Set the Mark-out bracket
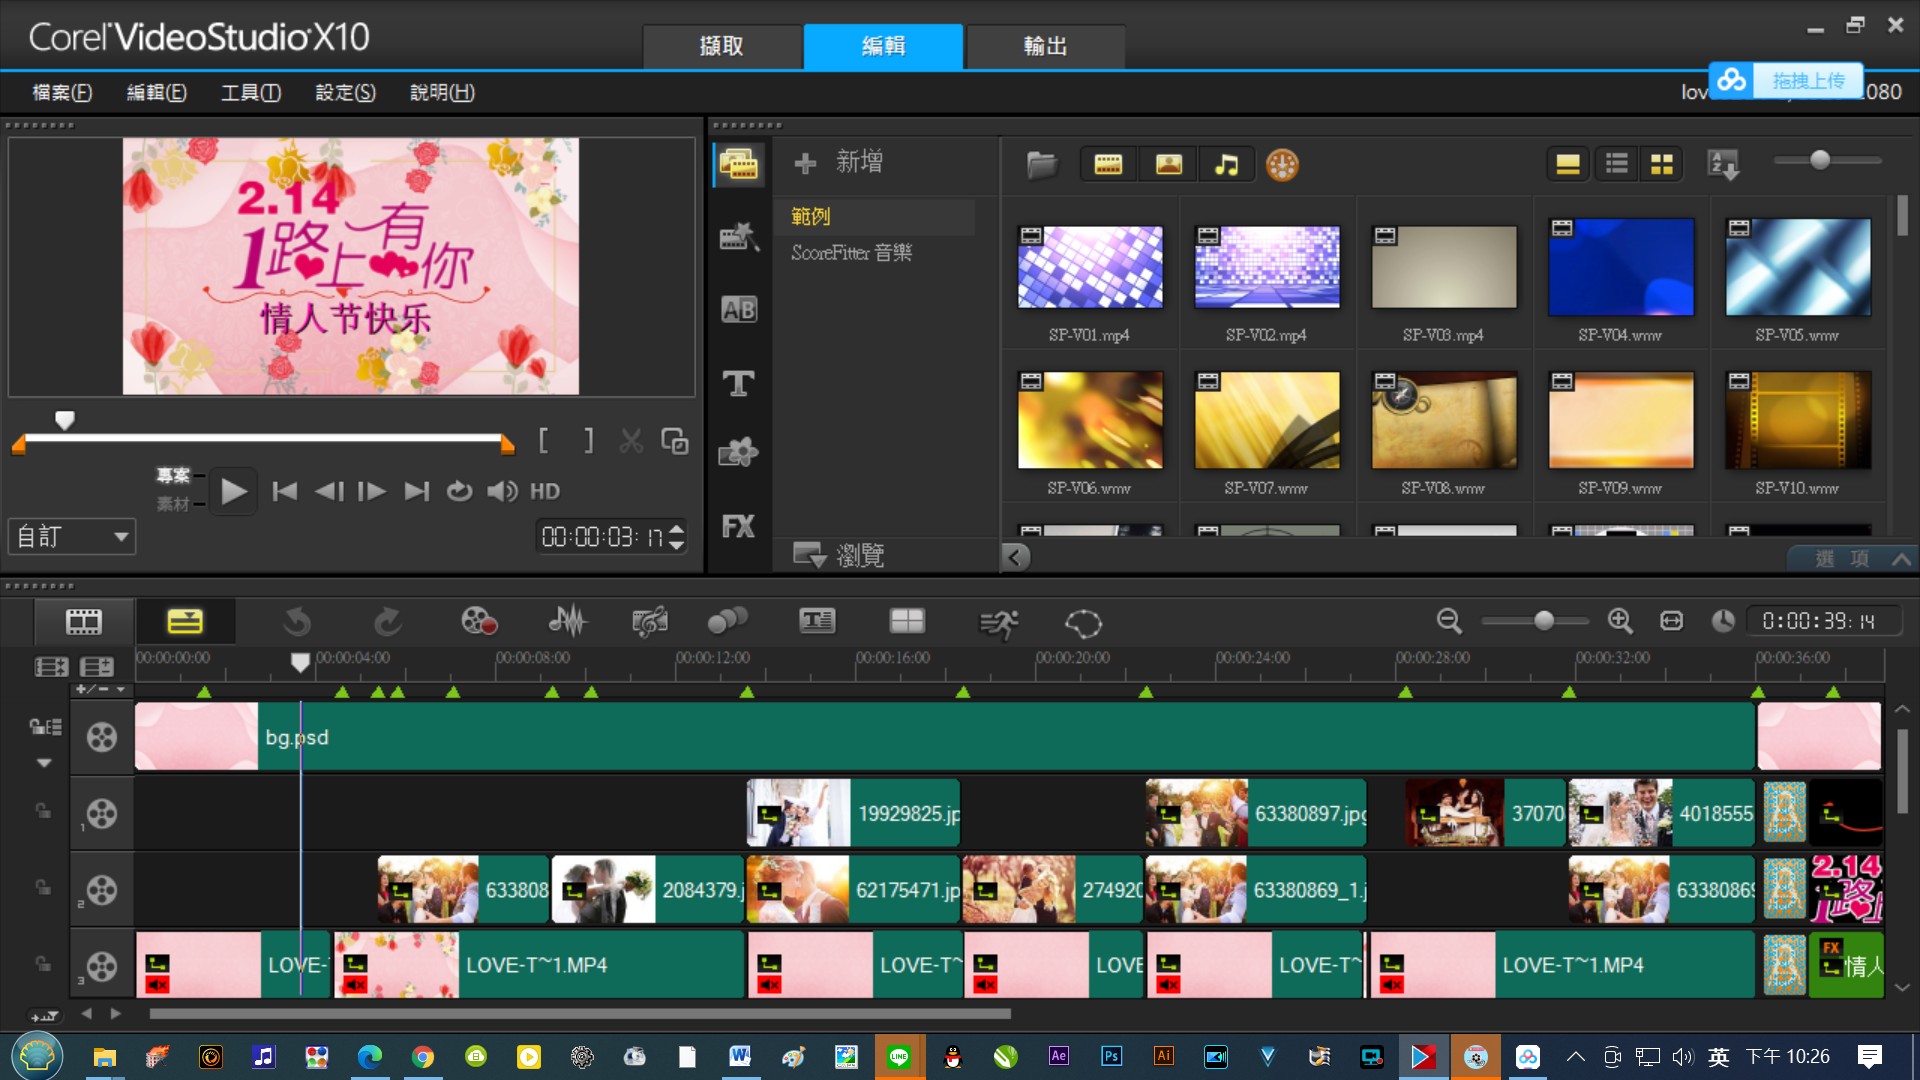Image resolution: width=1920 pixels, height=1080 pixels. (589, 441)
